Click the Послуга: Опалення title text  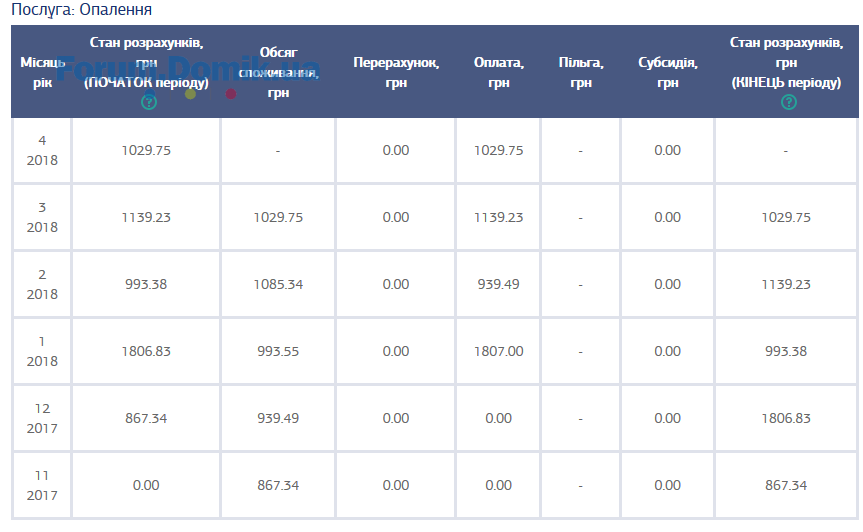tap(81, 10)
